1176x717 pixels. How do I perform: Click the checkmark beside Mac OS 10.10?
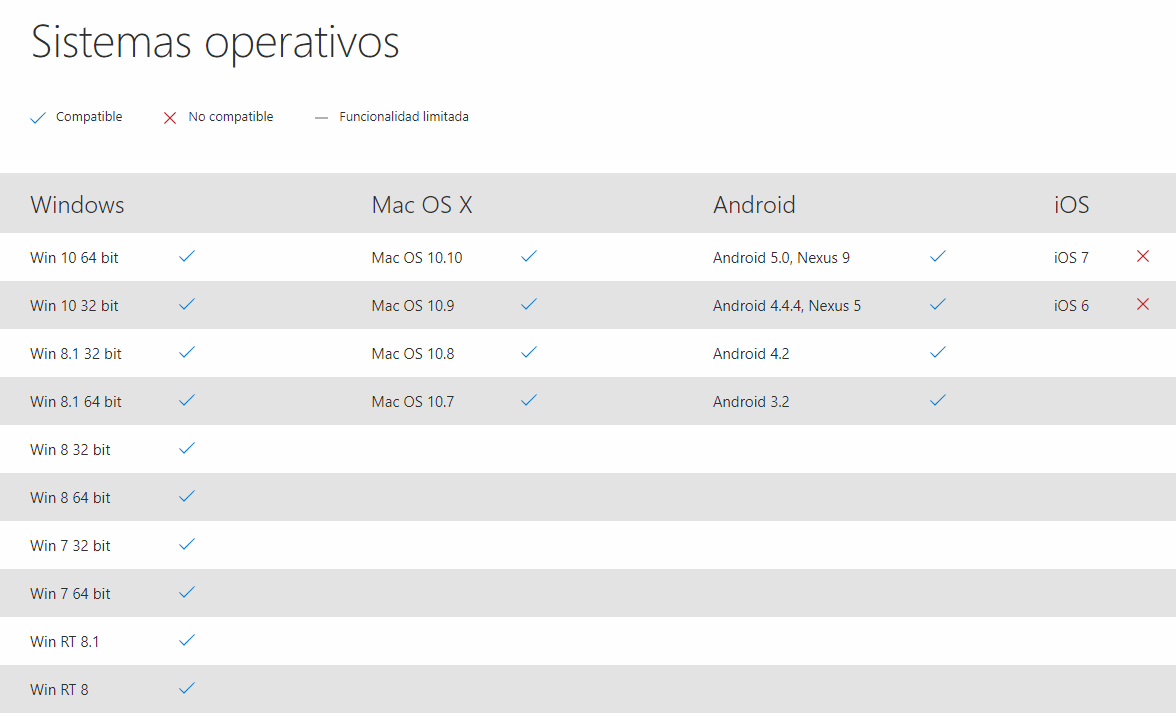point(529,256)
